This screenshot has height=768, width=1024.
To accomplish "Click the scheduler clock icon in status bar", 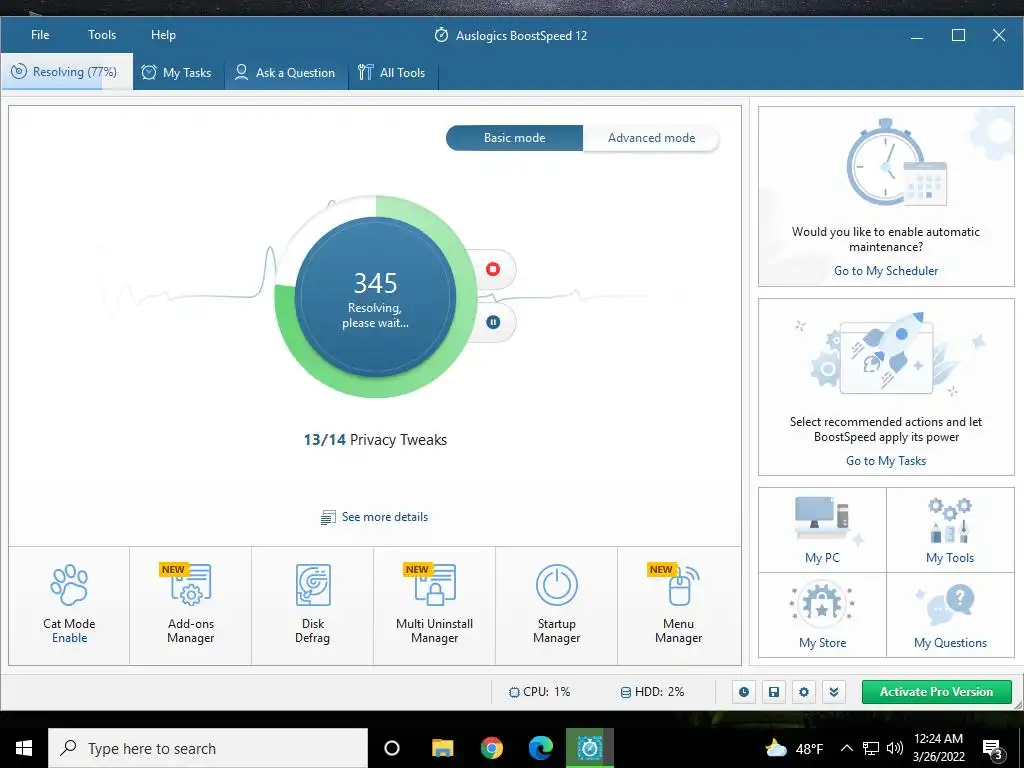I will tap(744, 692).
